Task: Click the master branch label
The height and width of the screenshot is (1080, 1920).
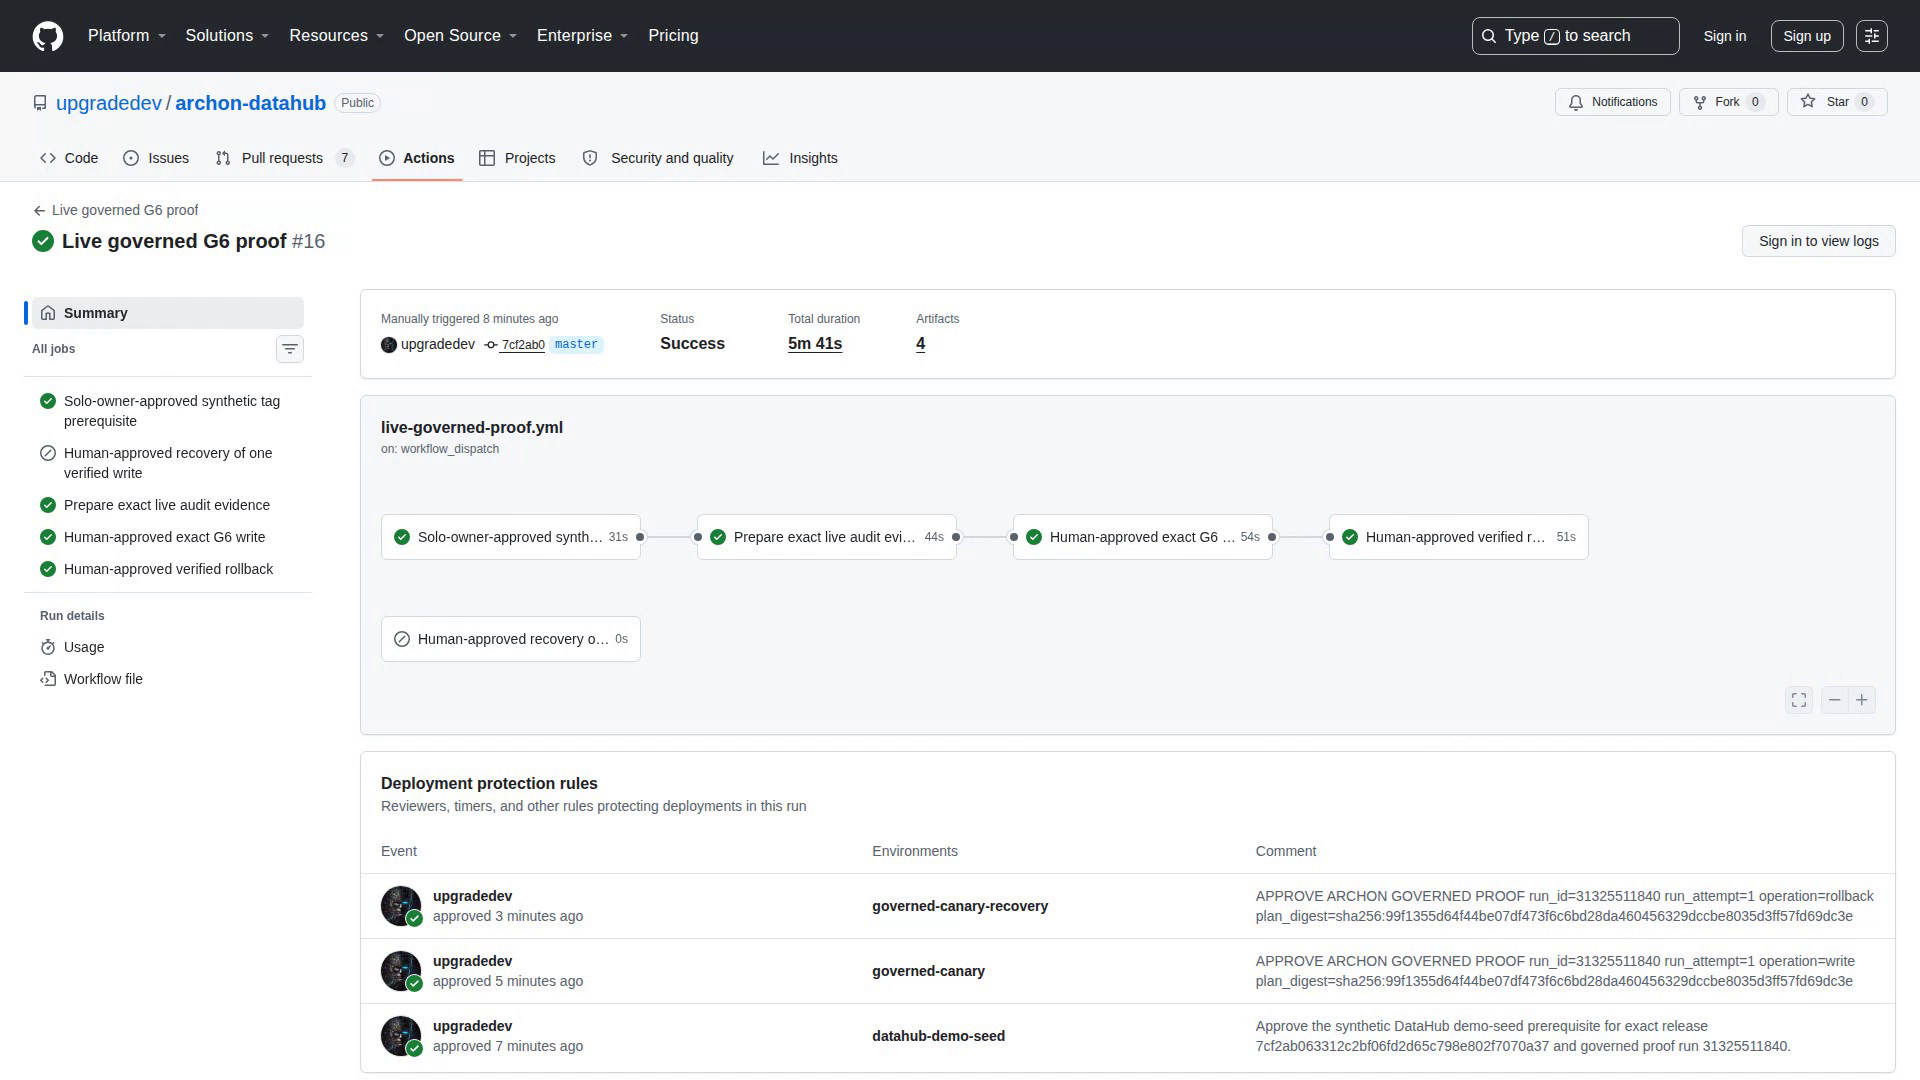Action: [x=576, y=344]
